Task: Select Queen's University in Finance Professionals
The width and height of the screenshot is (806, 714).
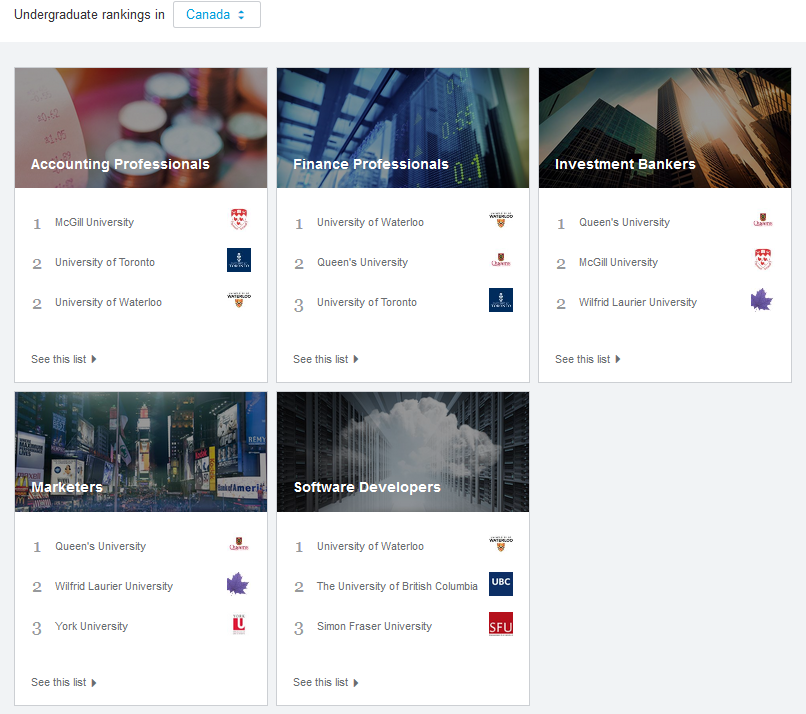Action: point(362,262)
